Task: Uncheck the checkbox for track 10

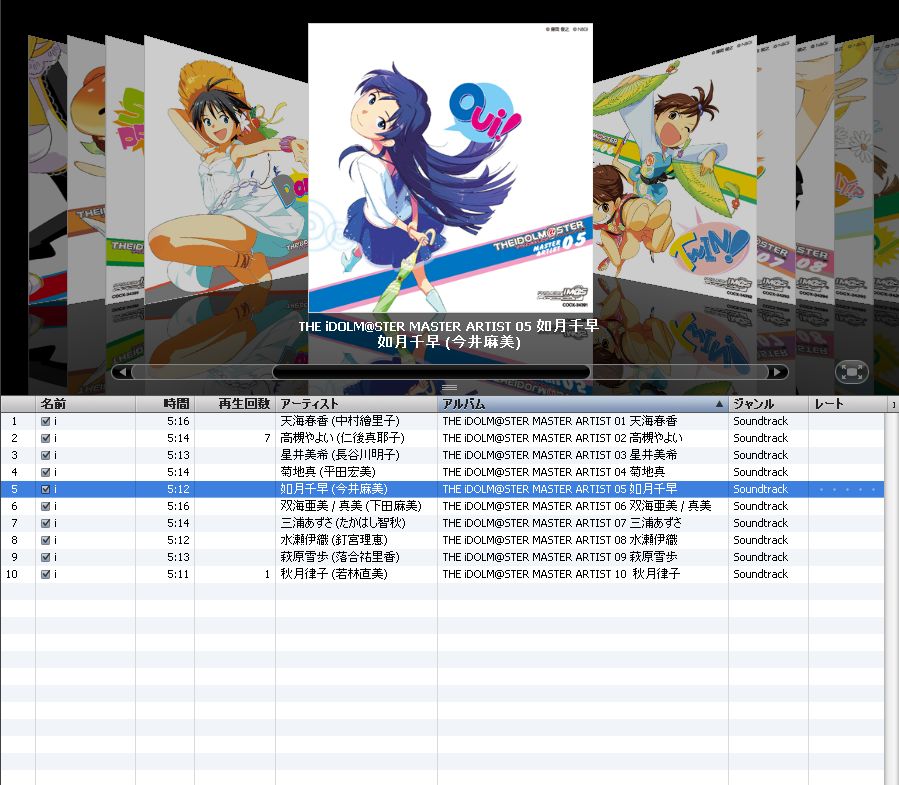Action: [46, 574]
